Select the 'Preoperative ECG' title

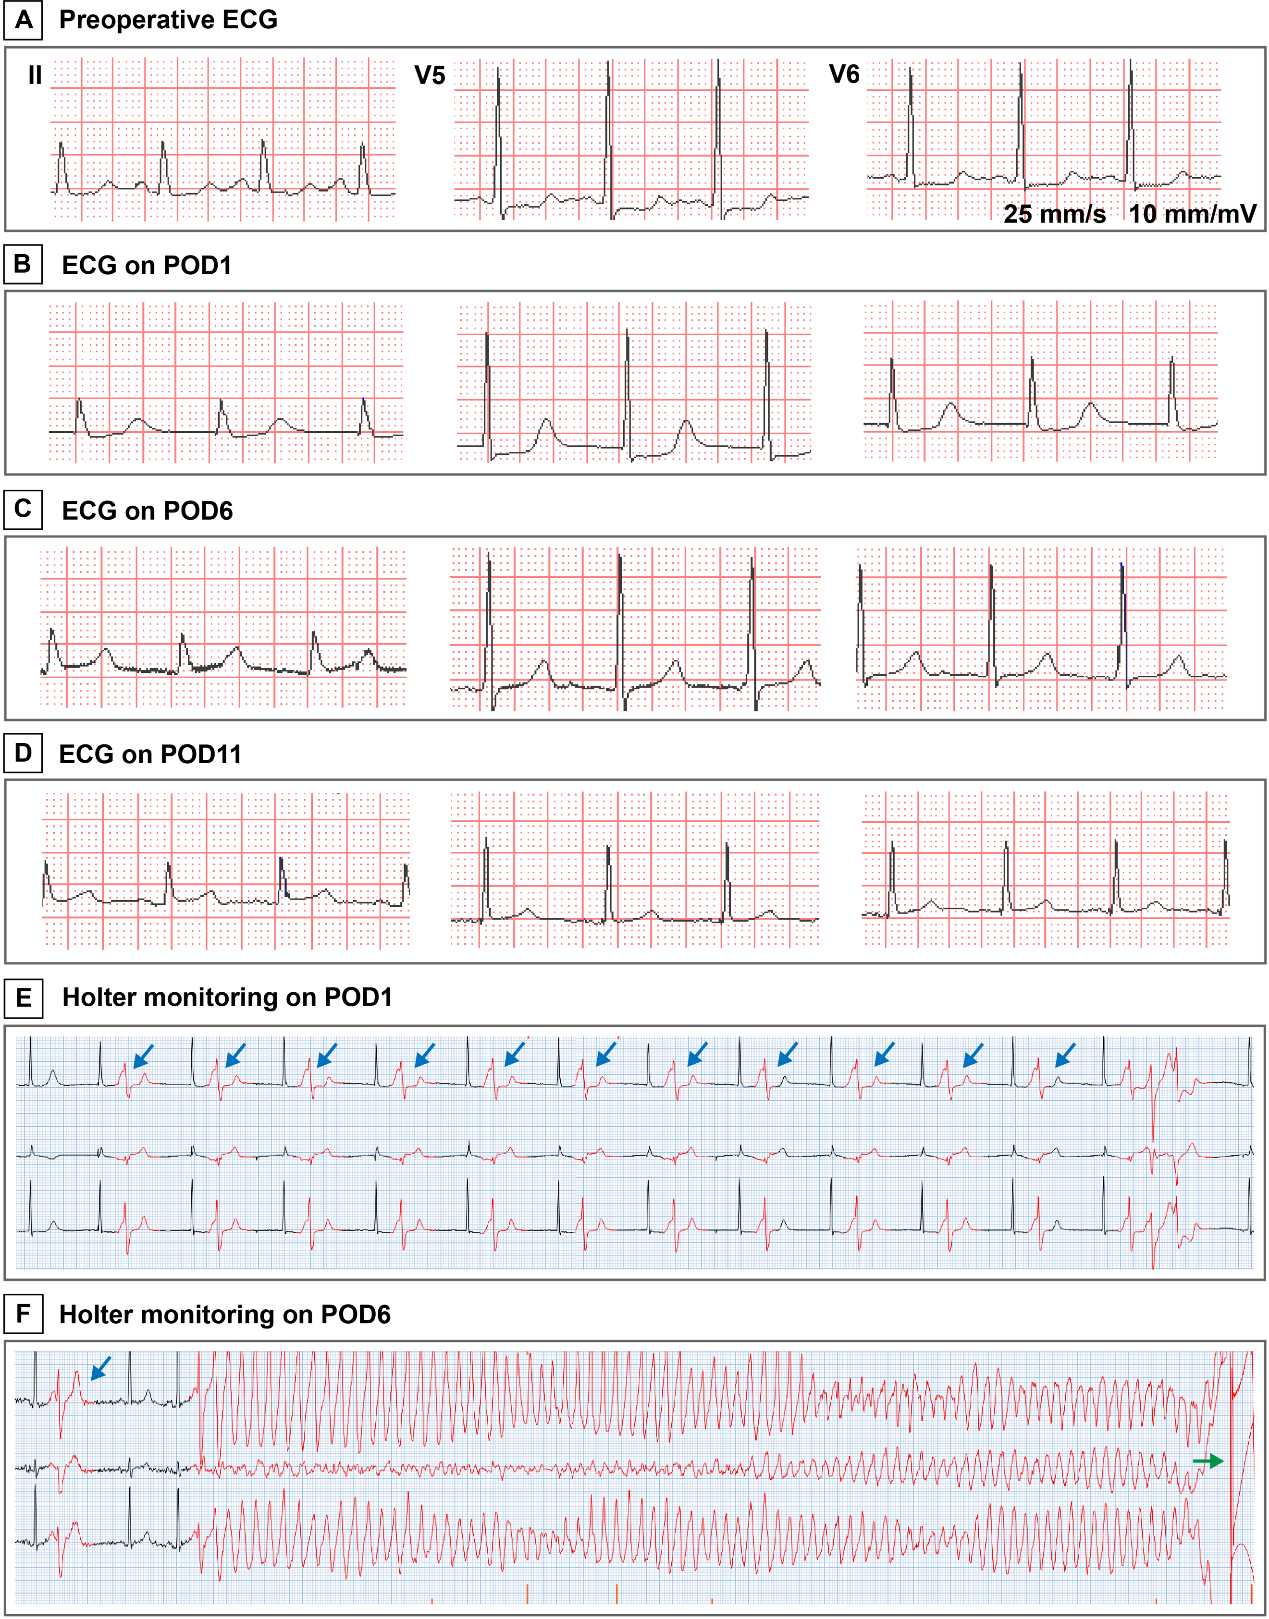[168, 20]
